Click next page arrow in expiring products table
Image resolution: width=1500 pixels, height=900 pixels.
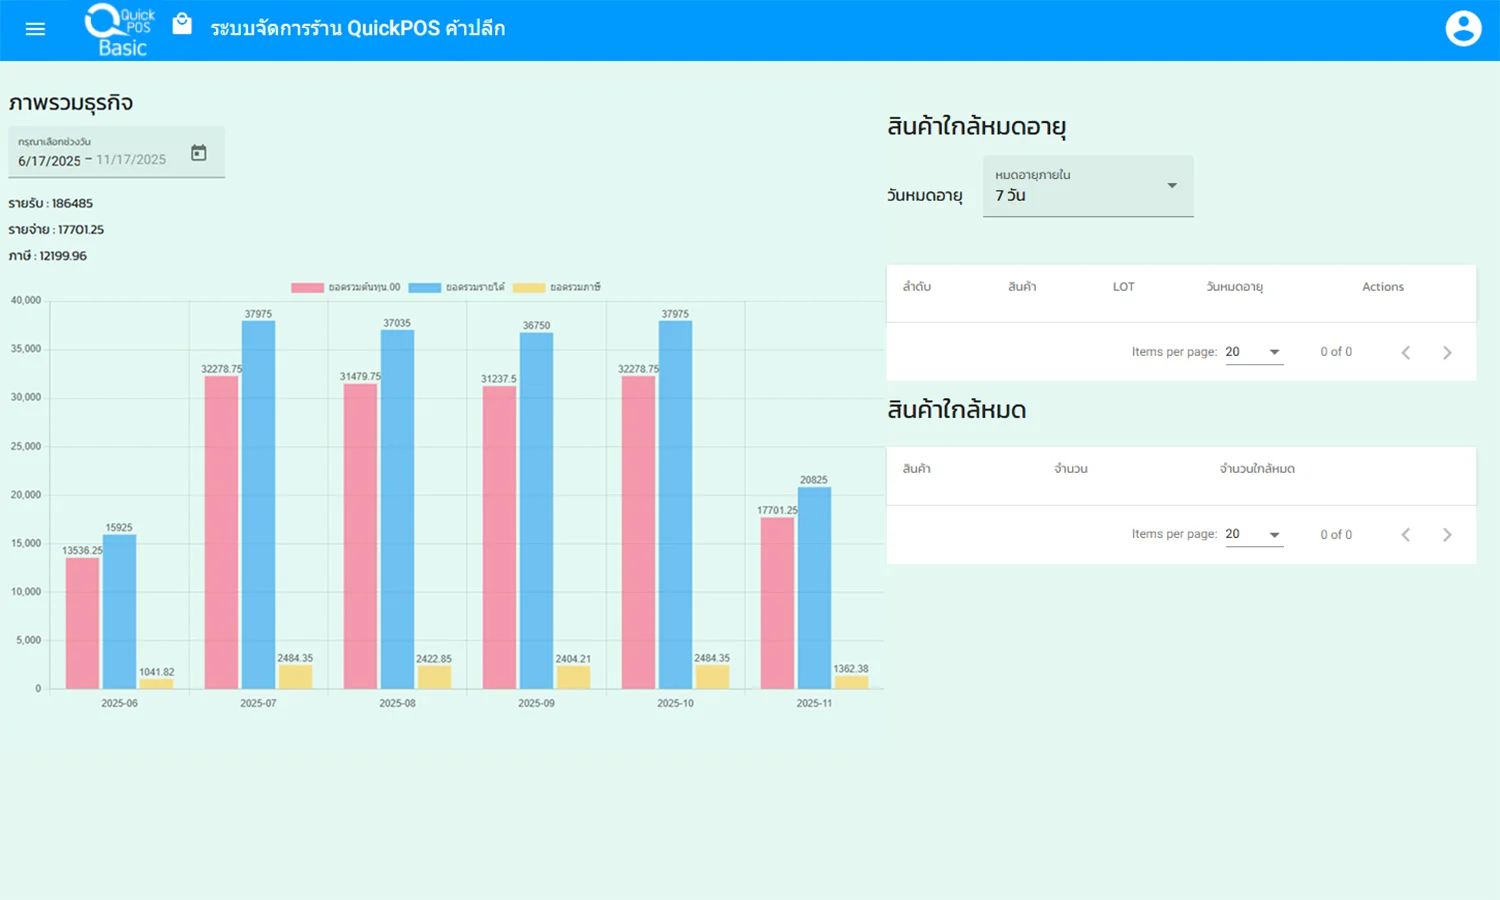pos(1447,352)
